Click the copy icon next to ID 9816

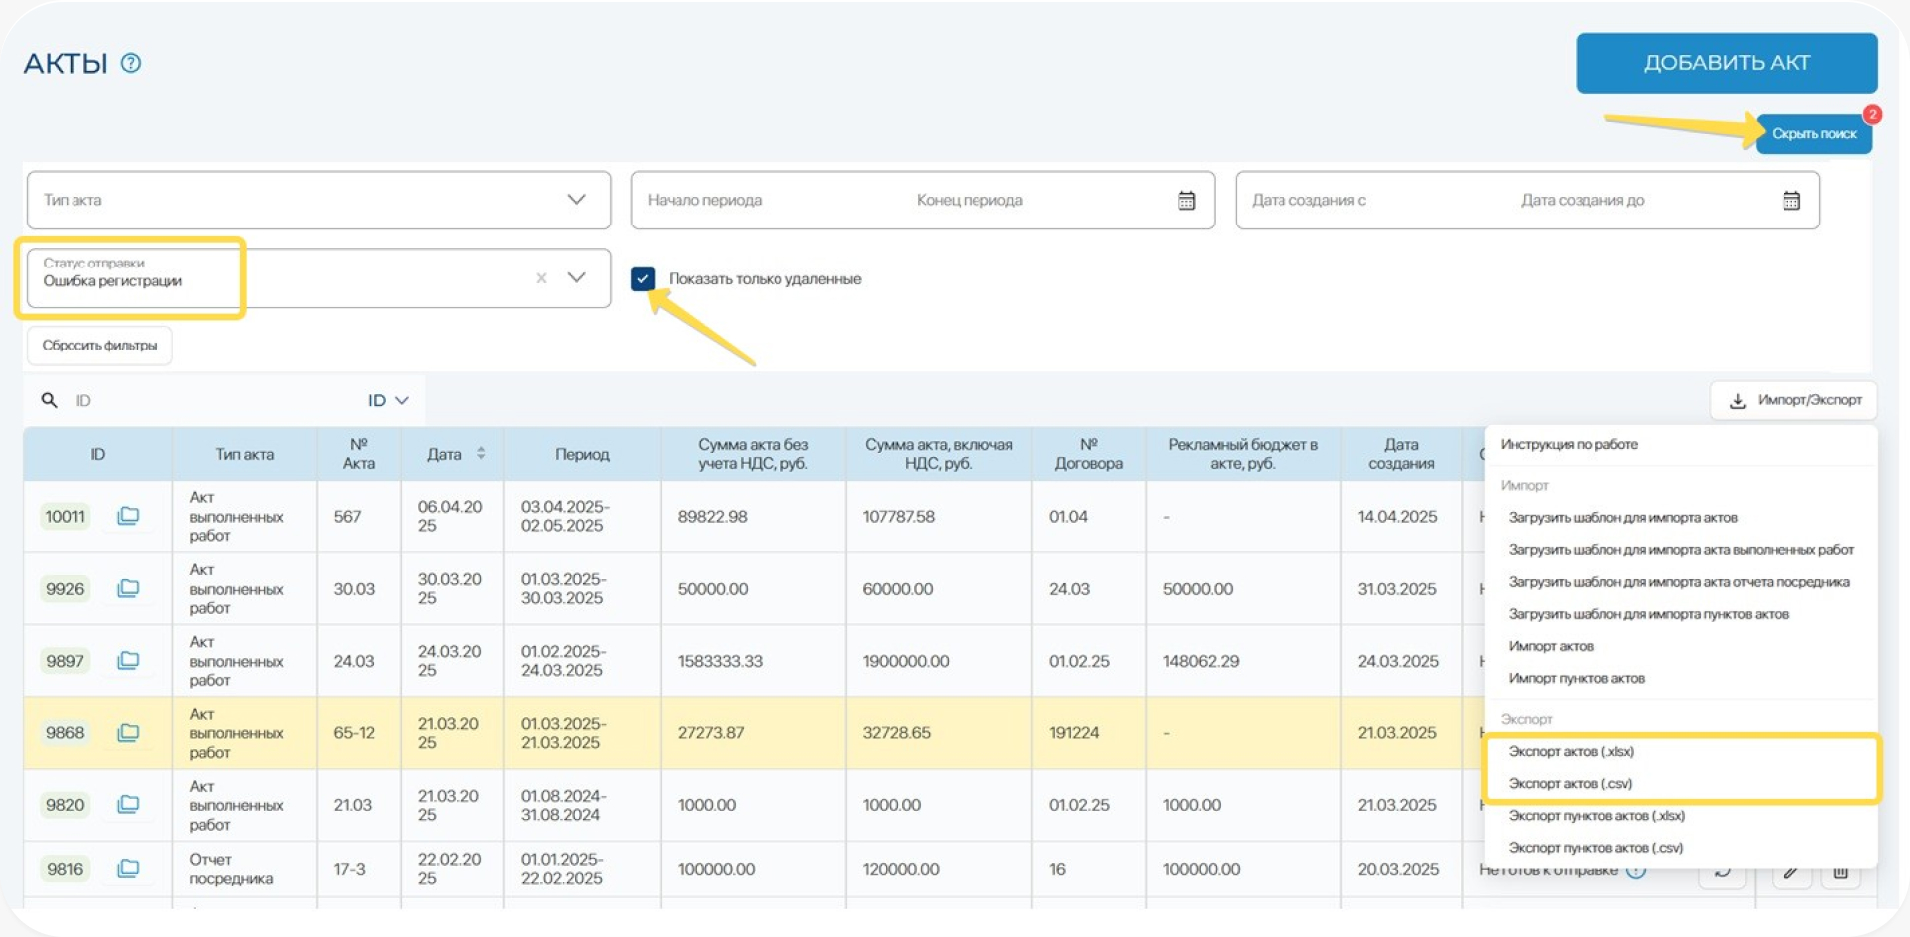tap(128, 869)
